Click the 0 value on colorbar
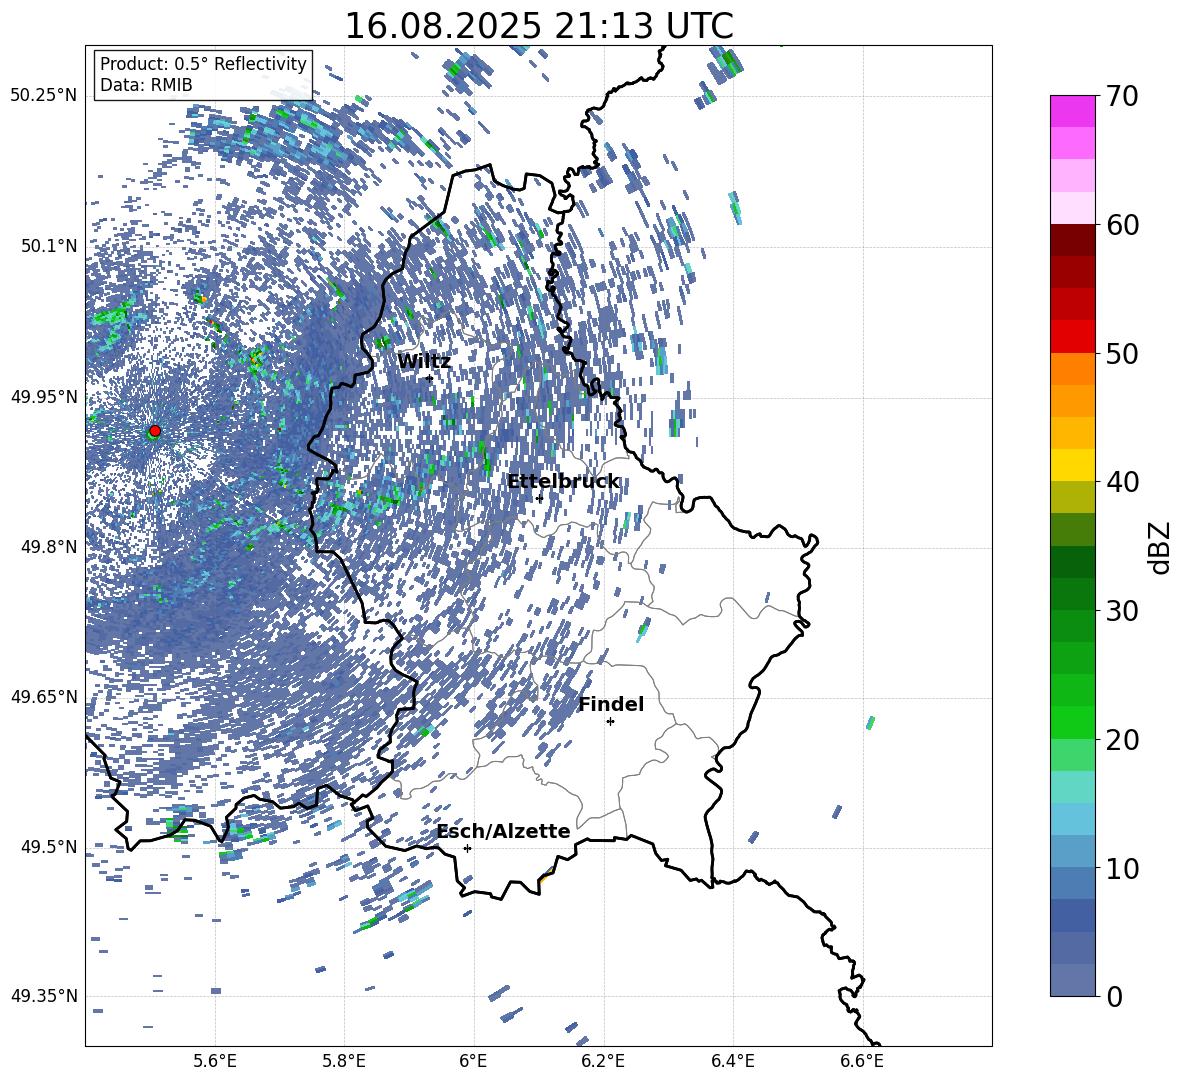The height and width of the screenshot is (1081, 1184). (x=1114, y=996)
